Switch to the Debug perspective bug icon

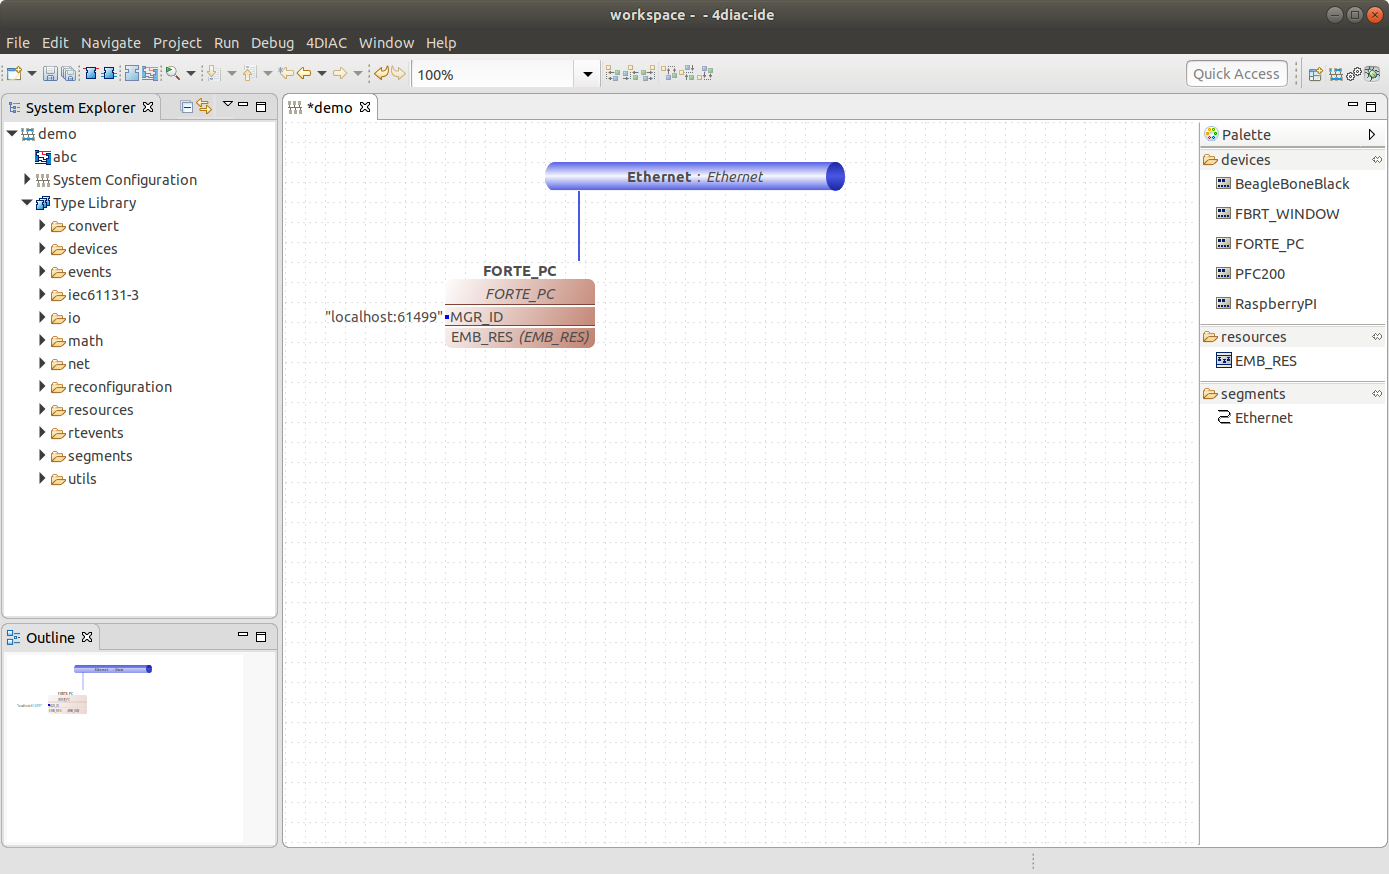click(x=1372, y=74)
